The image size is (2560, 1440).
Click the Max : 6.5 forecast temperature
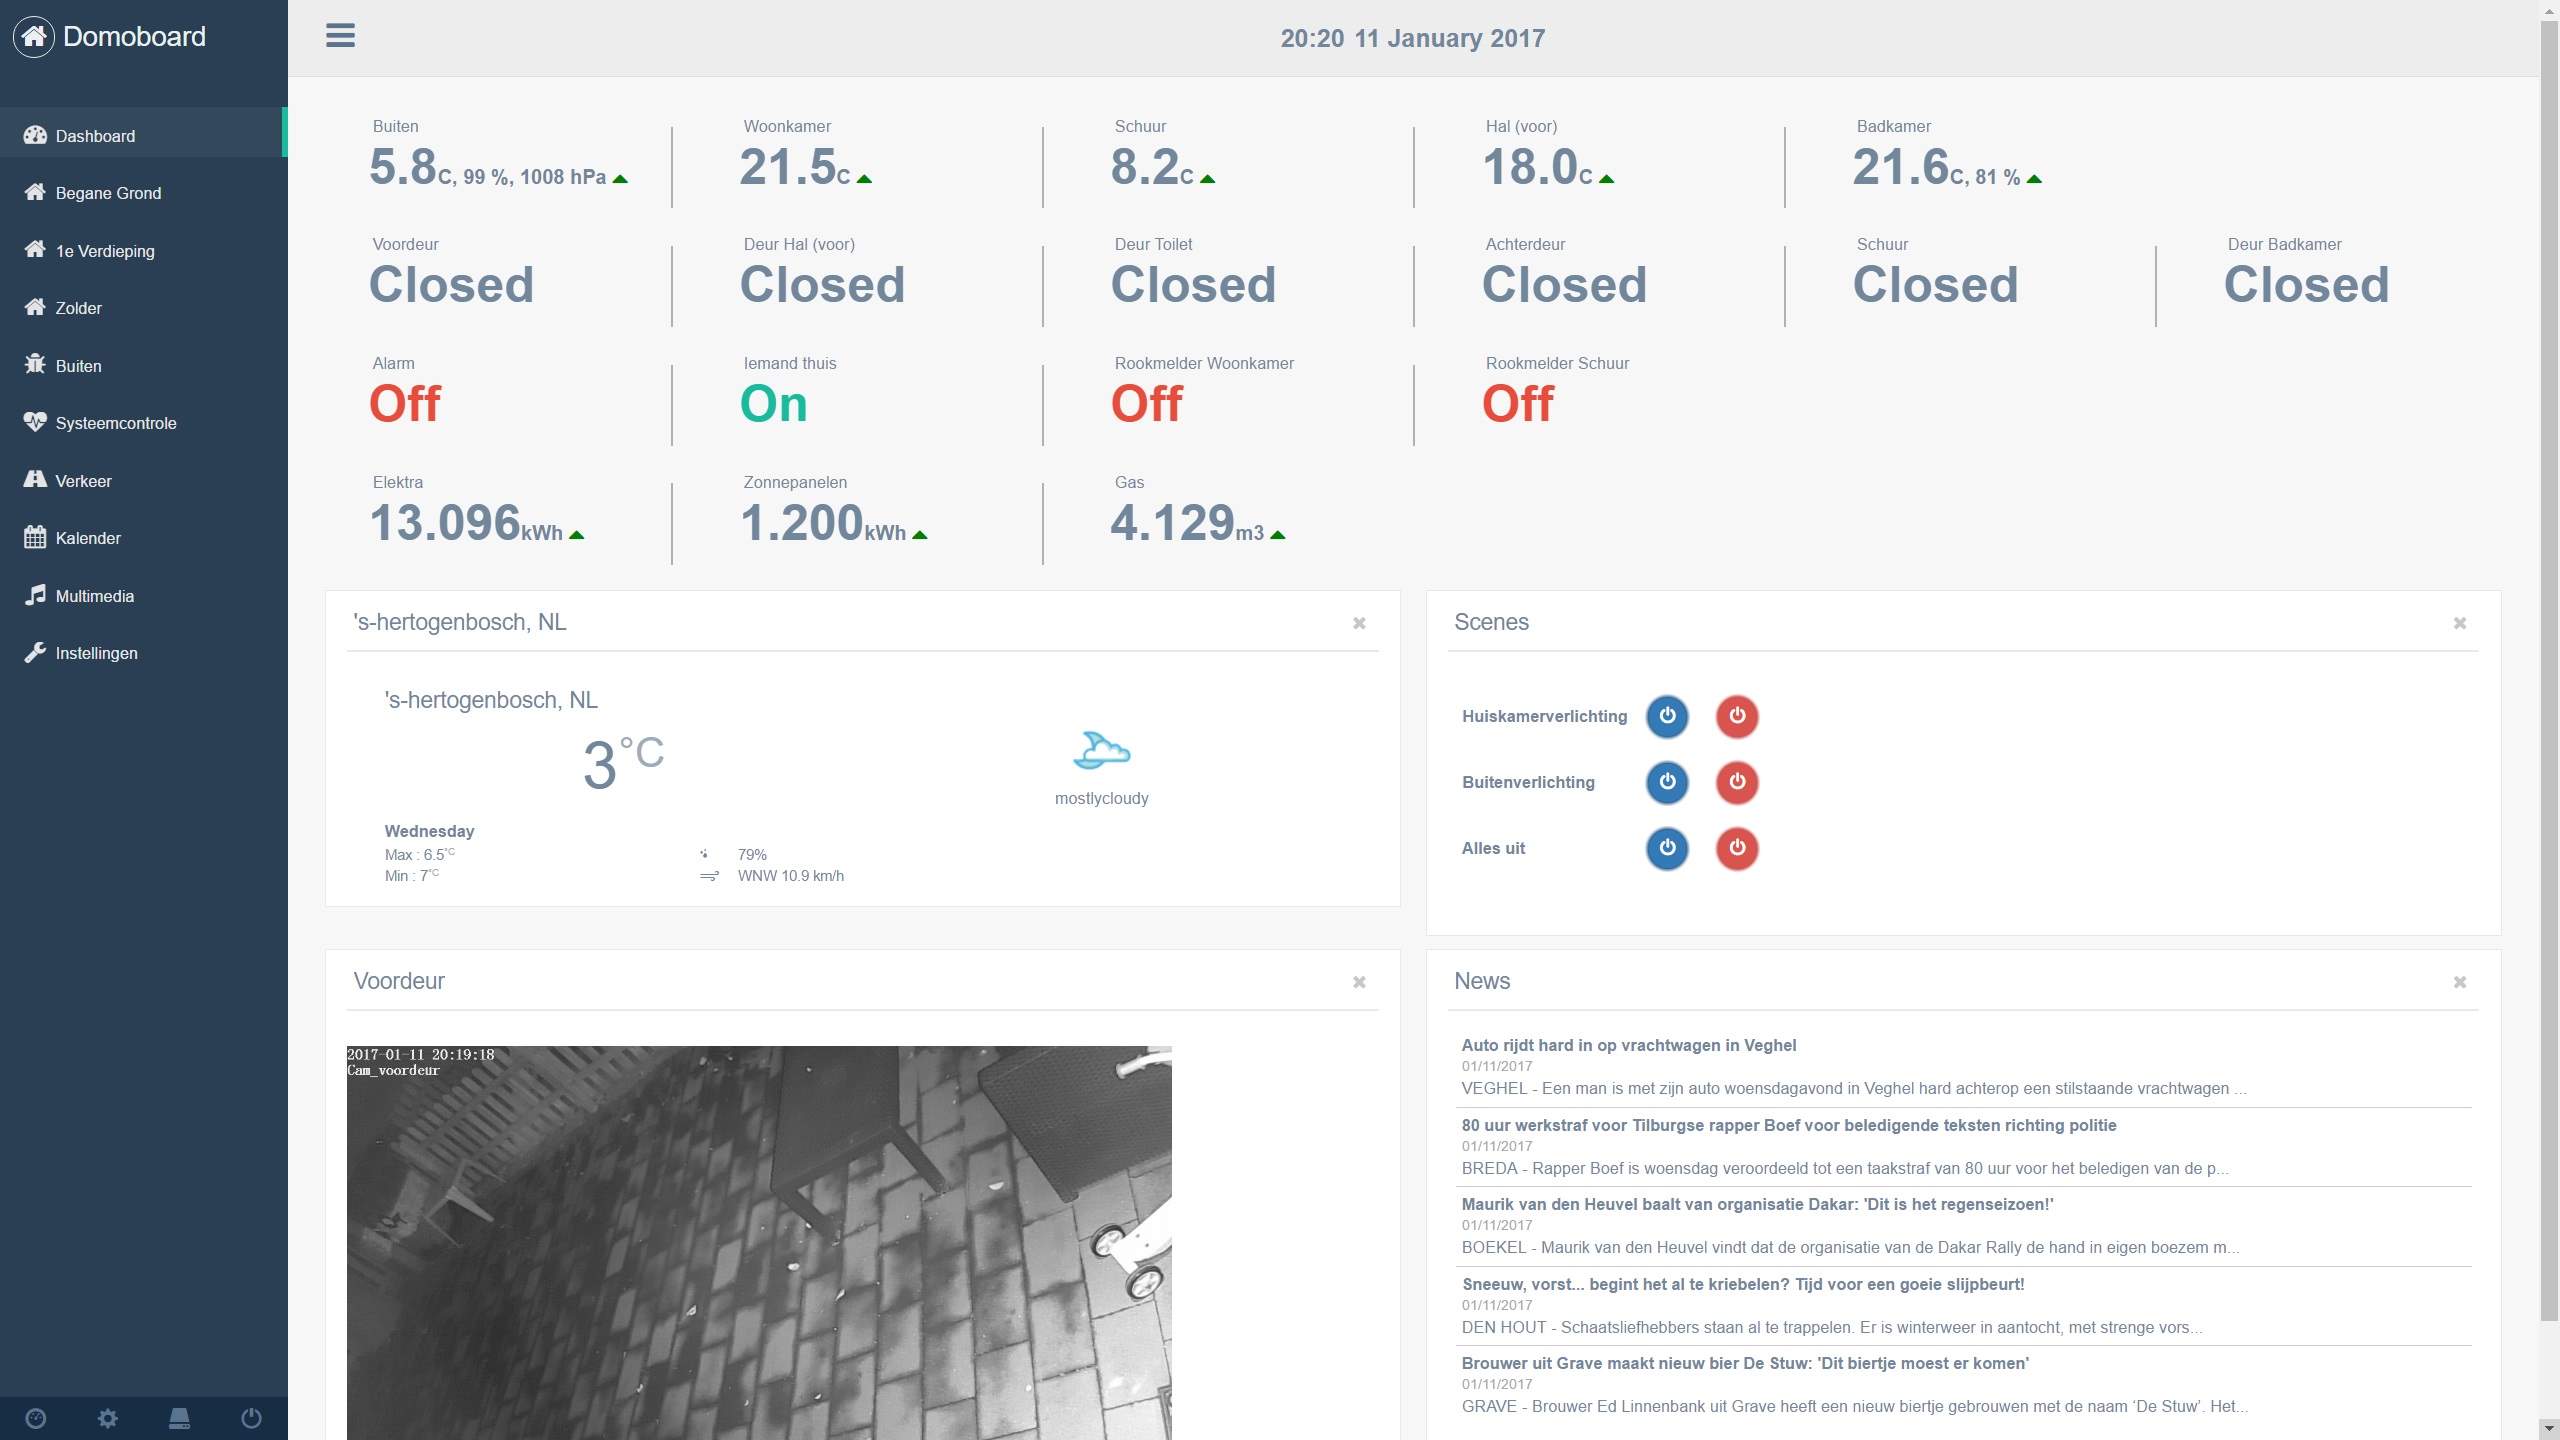click(x=420, y=854)
